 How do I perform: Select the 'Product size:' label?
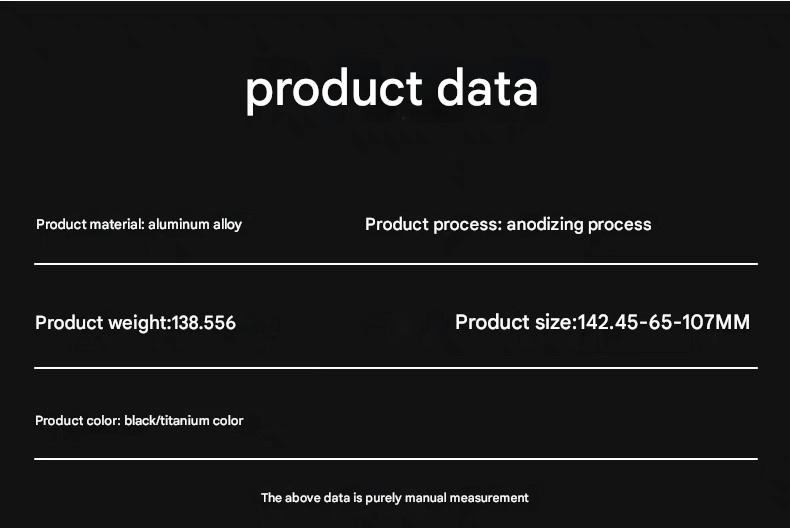coord(516,322)
